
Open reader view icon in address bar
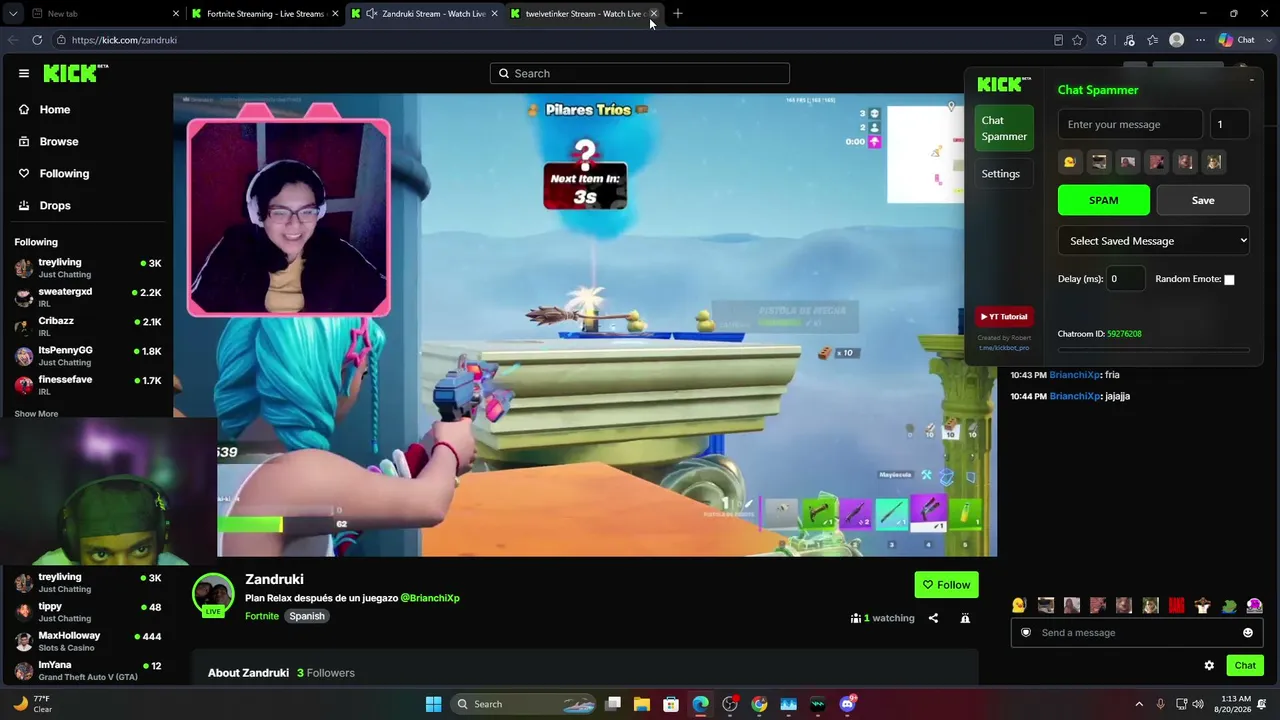pyautogui.click(x=1058, y=40)
